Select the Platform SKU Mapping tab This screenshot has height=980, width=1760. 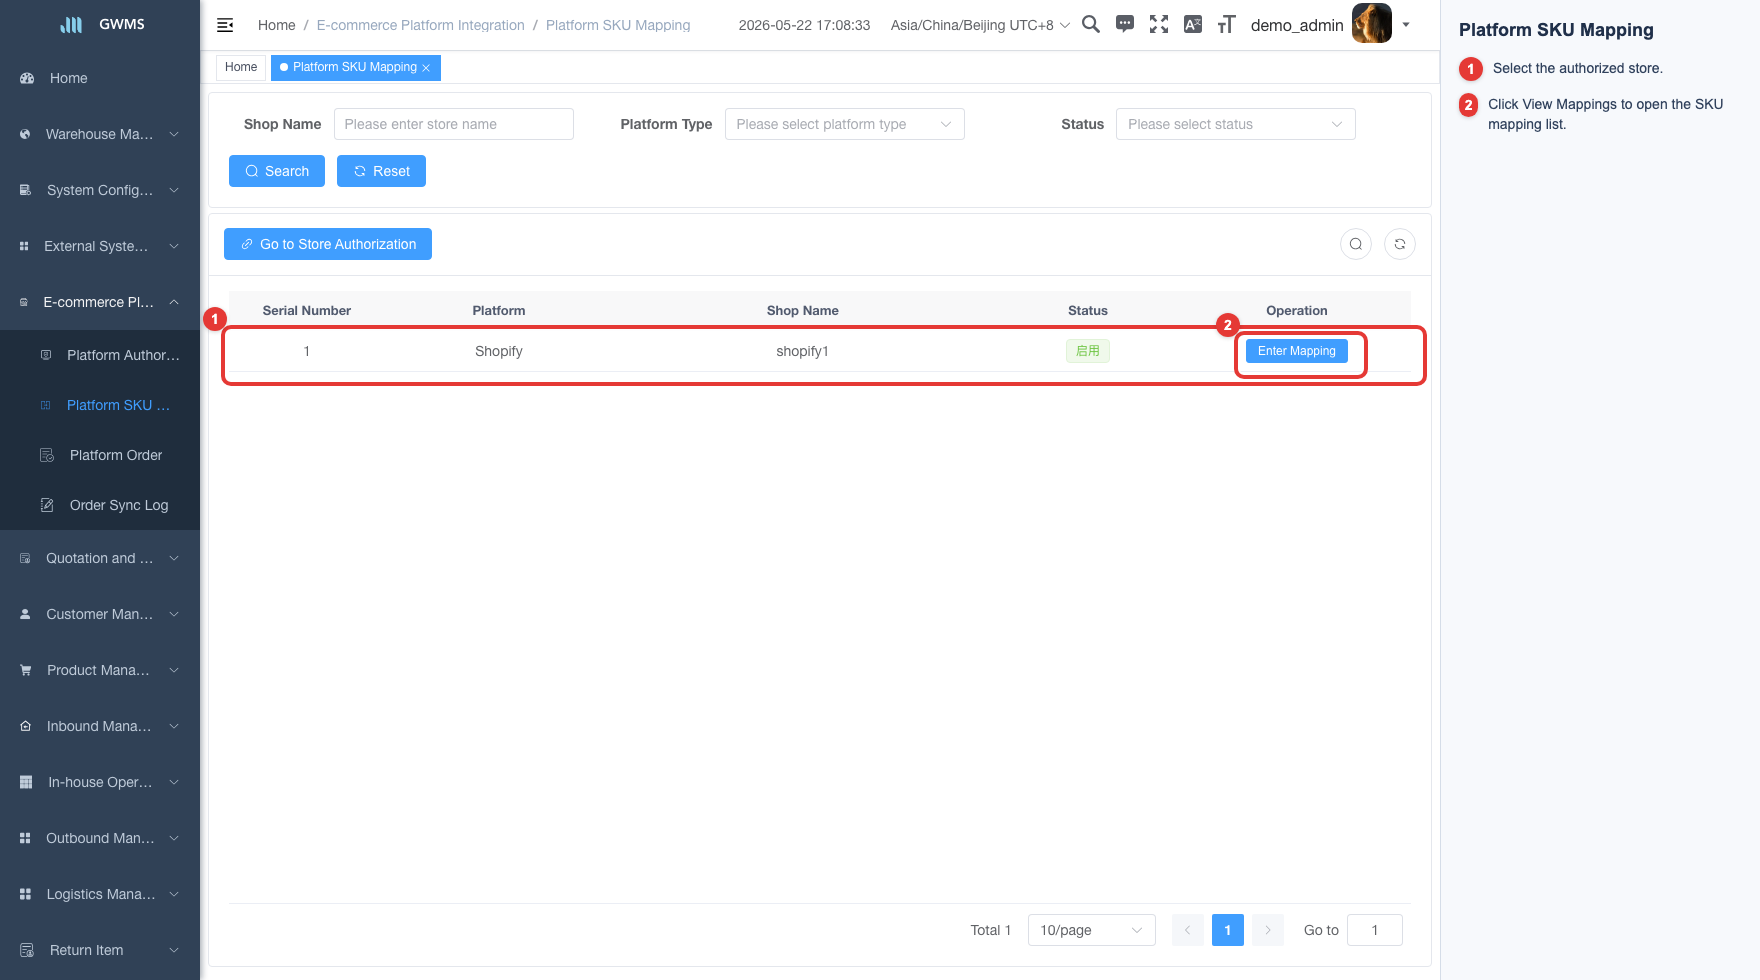[354, 67]
